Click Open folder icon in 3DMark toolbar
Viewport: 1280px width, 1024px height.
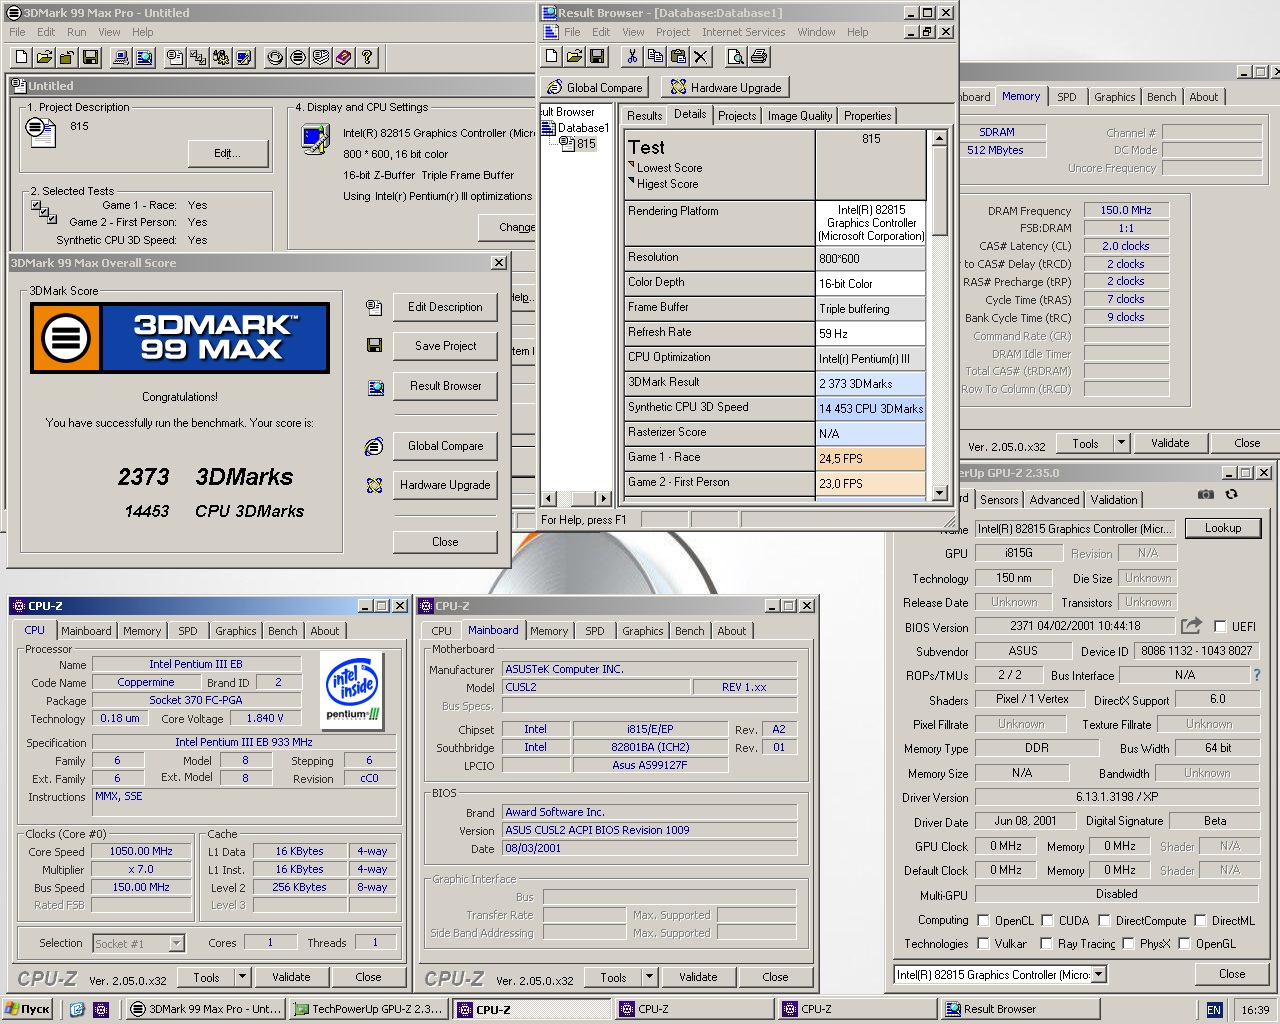44,57
